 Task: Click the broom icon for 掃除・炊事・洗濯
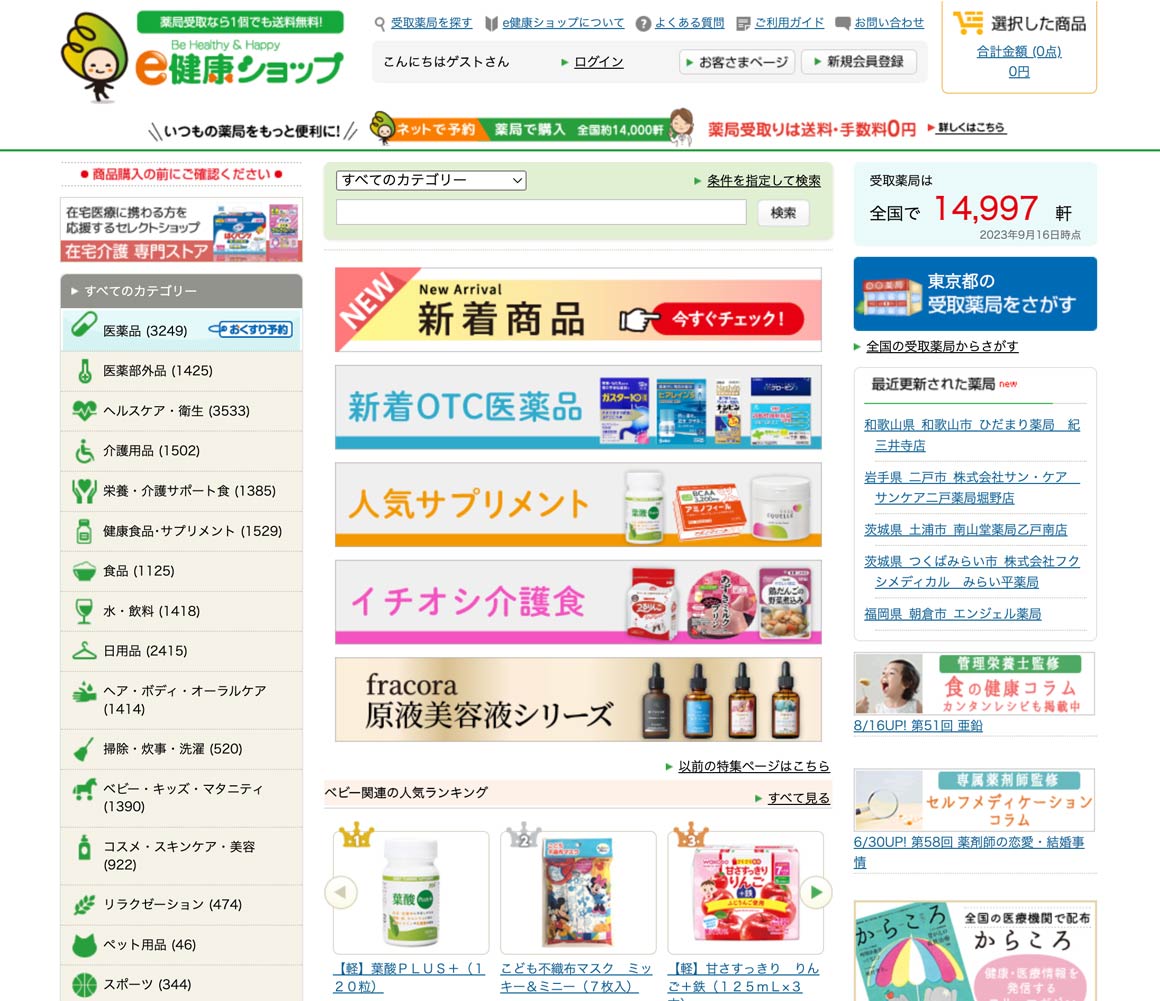[x=84, y=749]
